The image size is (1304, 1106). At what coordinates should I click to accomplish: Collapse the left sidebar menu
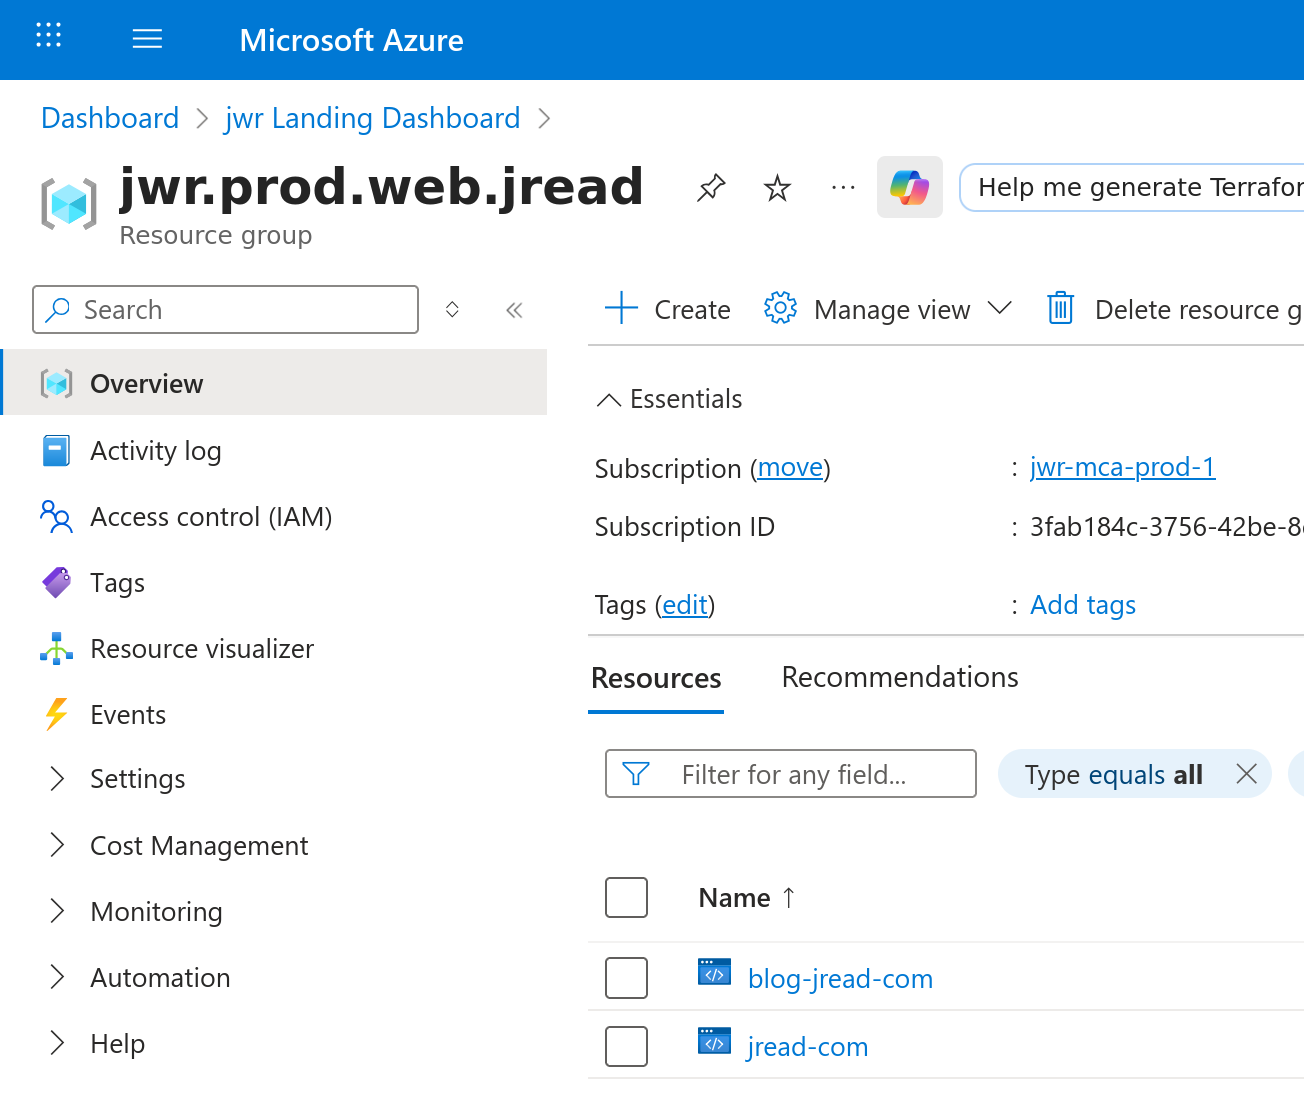click(514, 310)
